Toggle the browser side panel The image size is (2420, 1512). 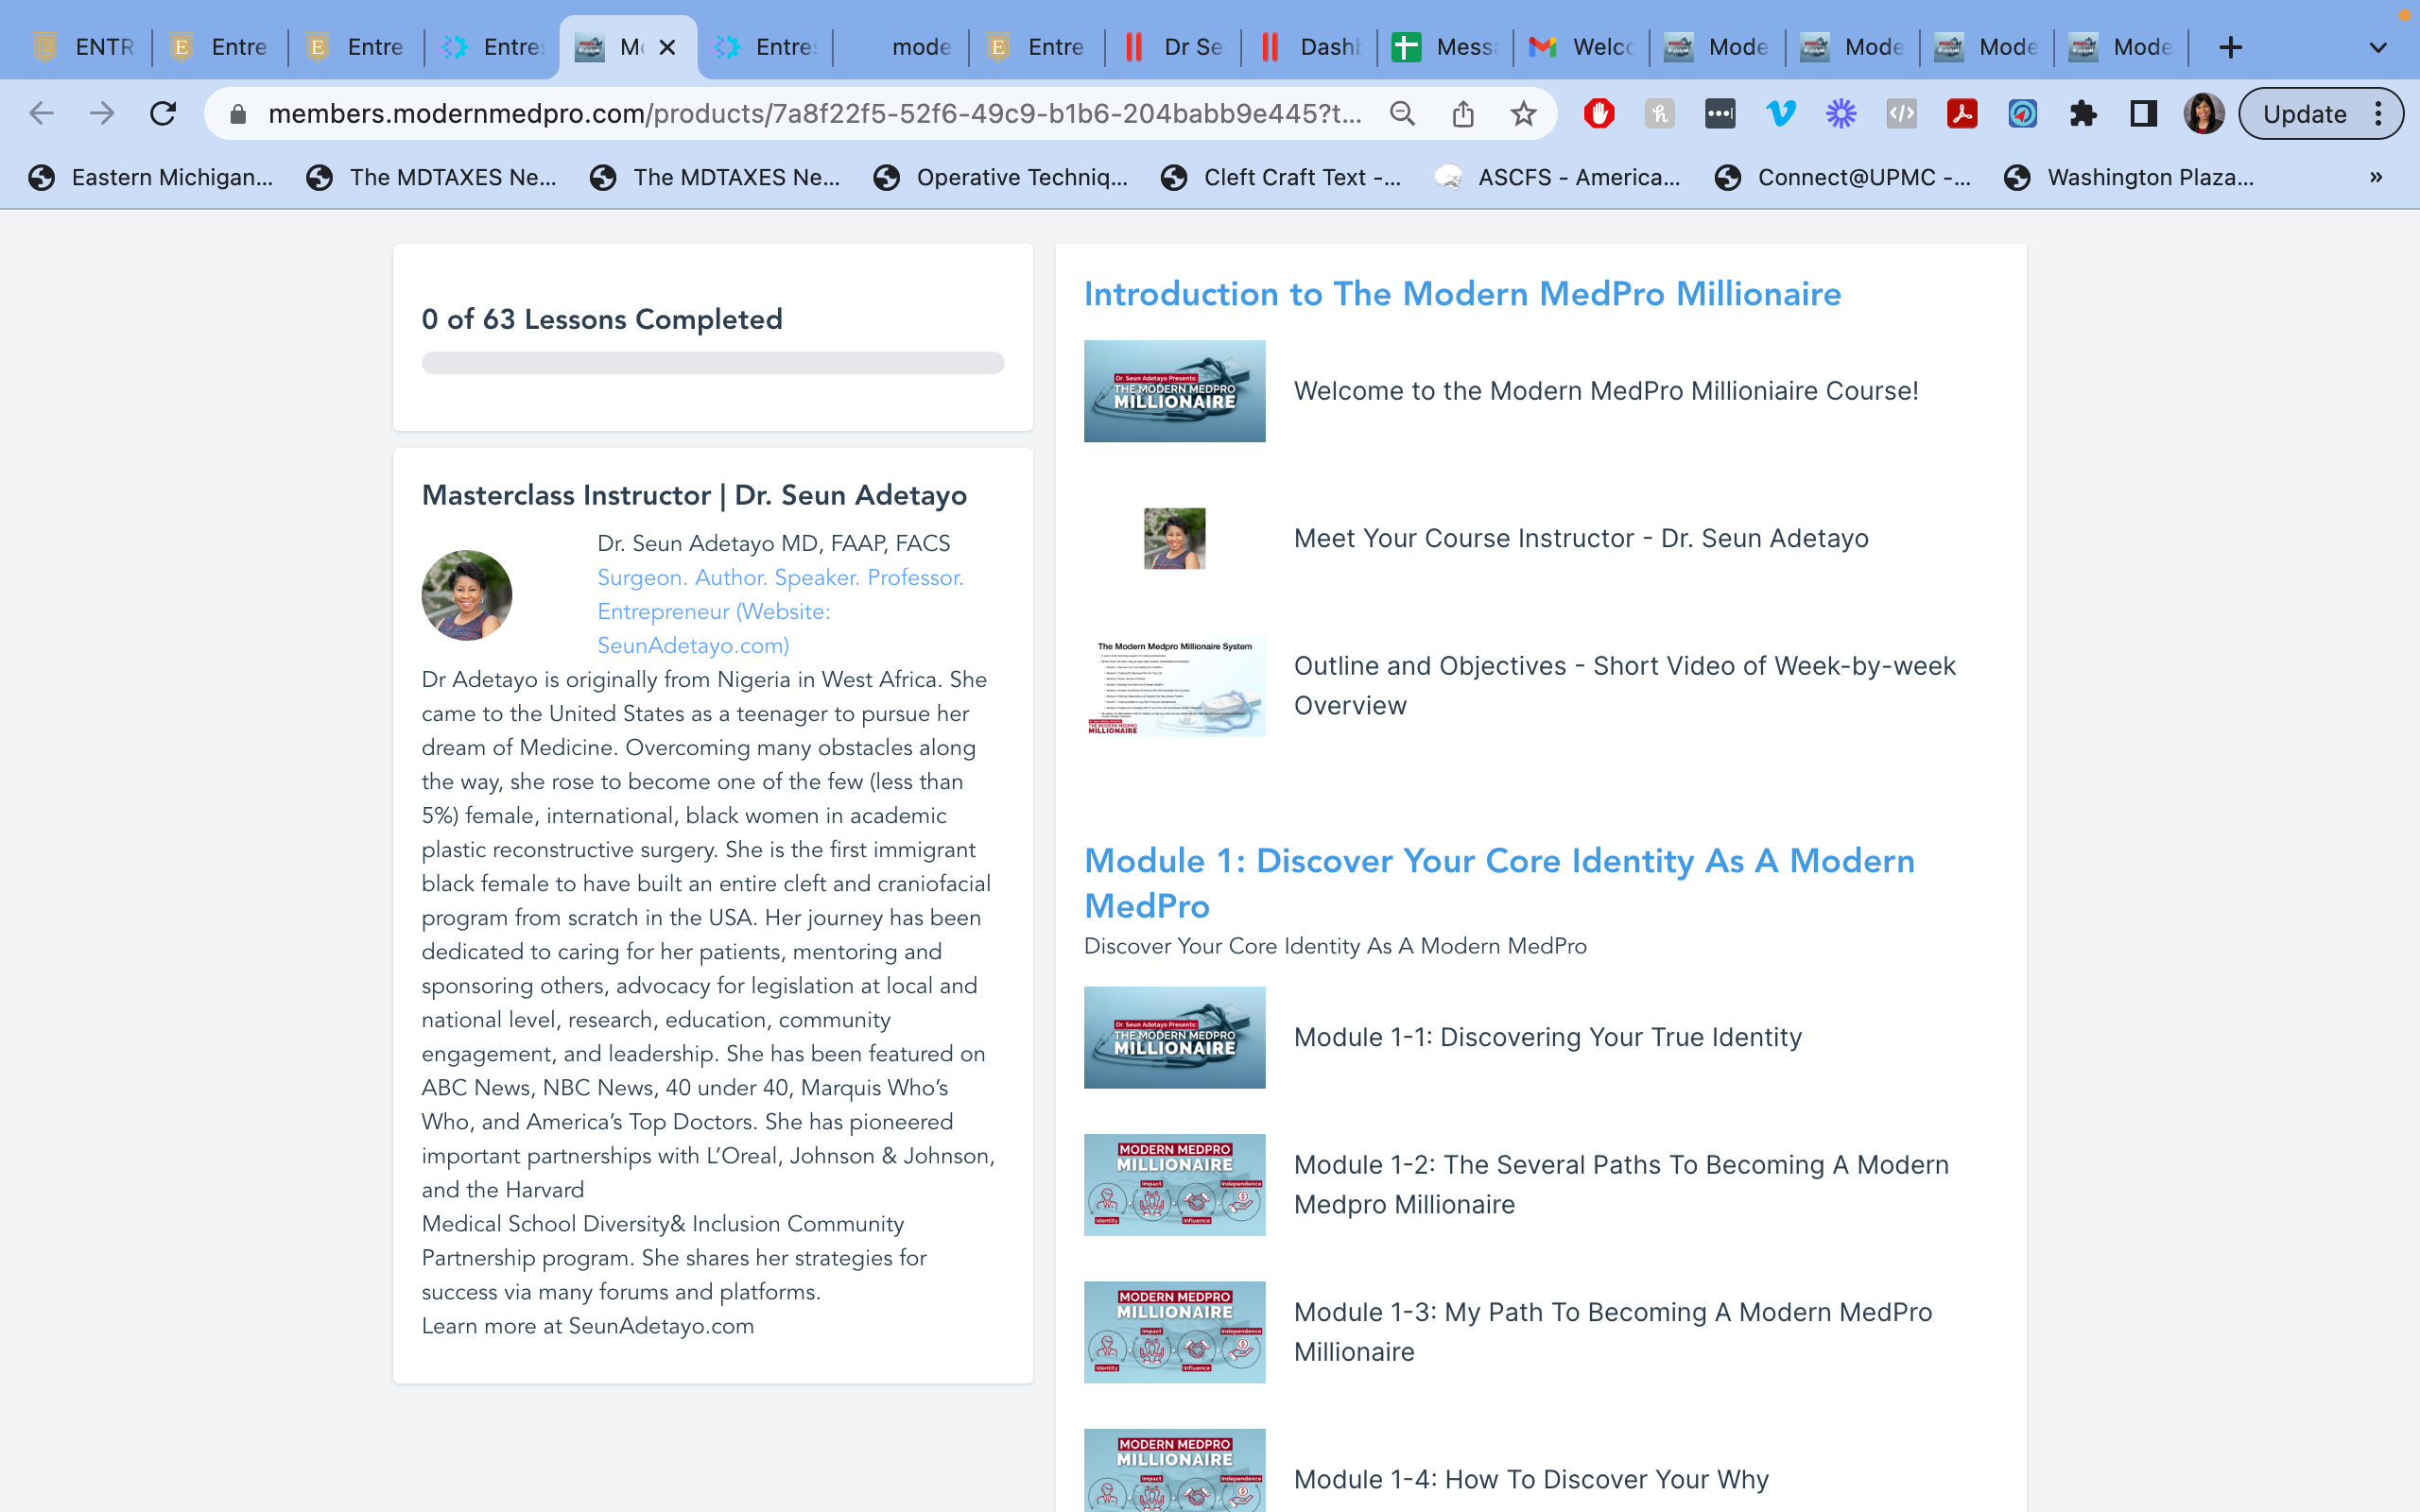(2143, 114)
